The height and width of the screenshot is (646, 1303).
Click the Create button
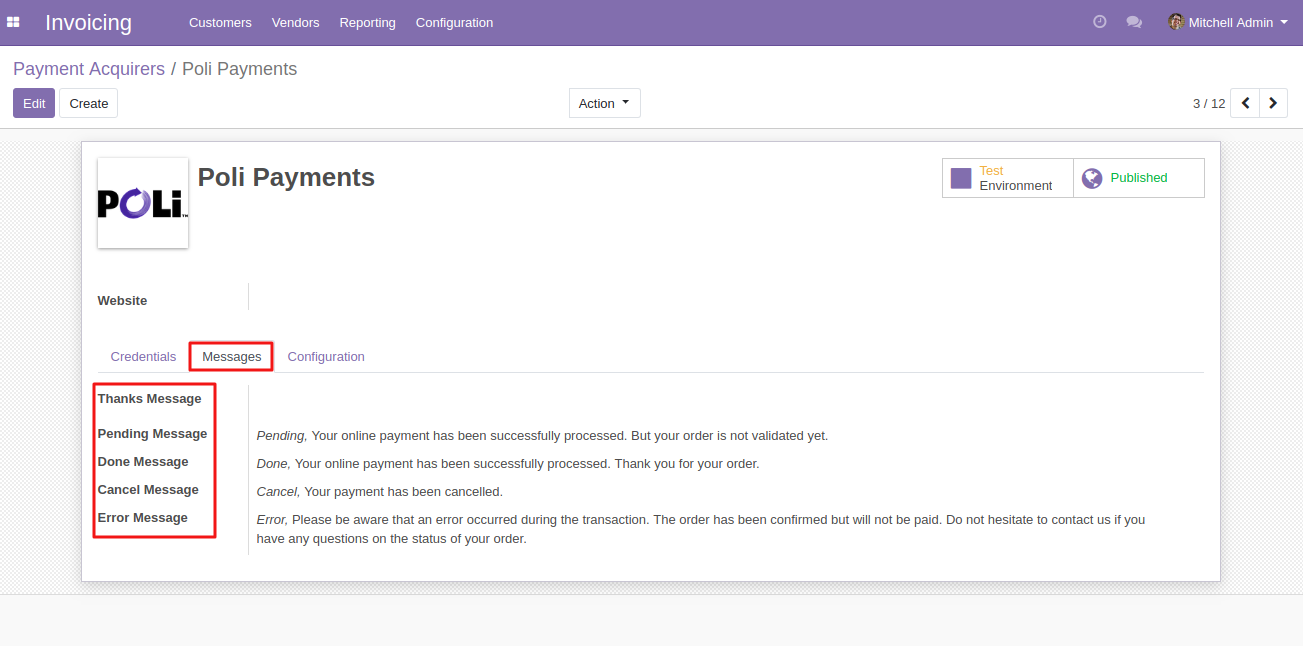(x=89, y=103)
